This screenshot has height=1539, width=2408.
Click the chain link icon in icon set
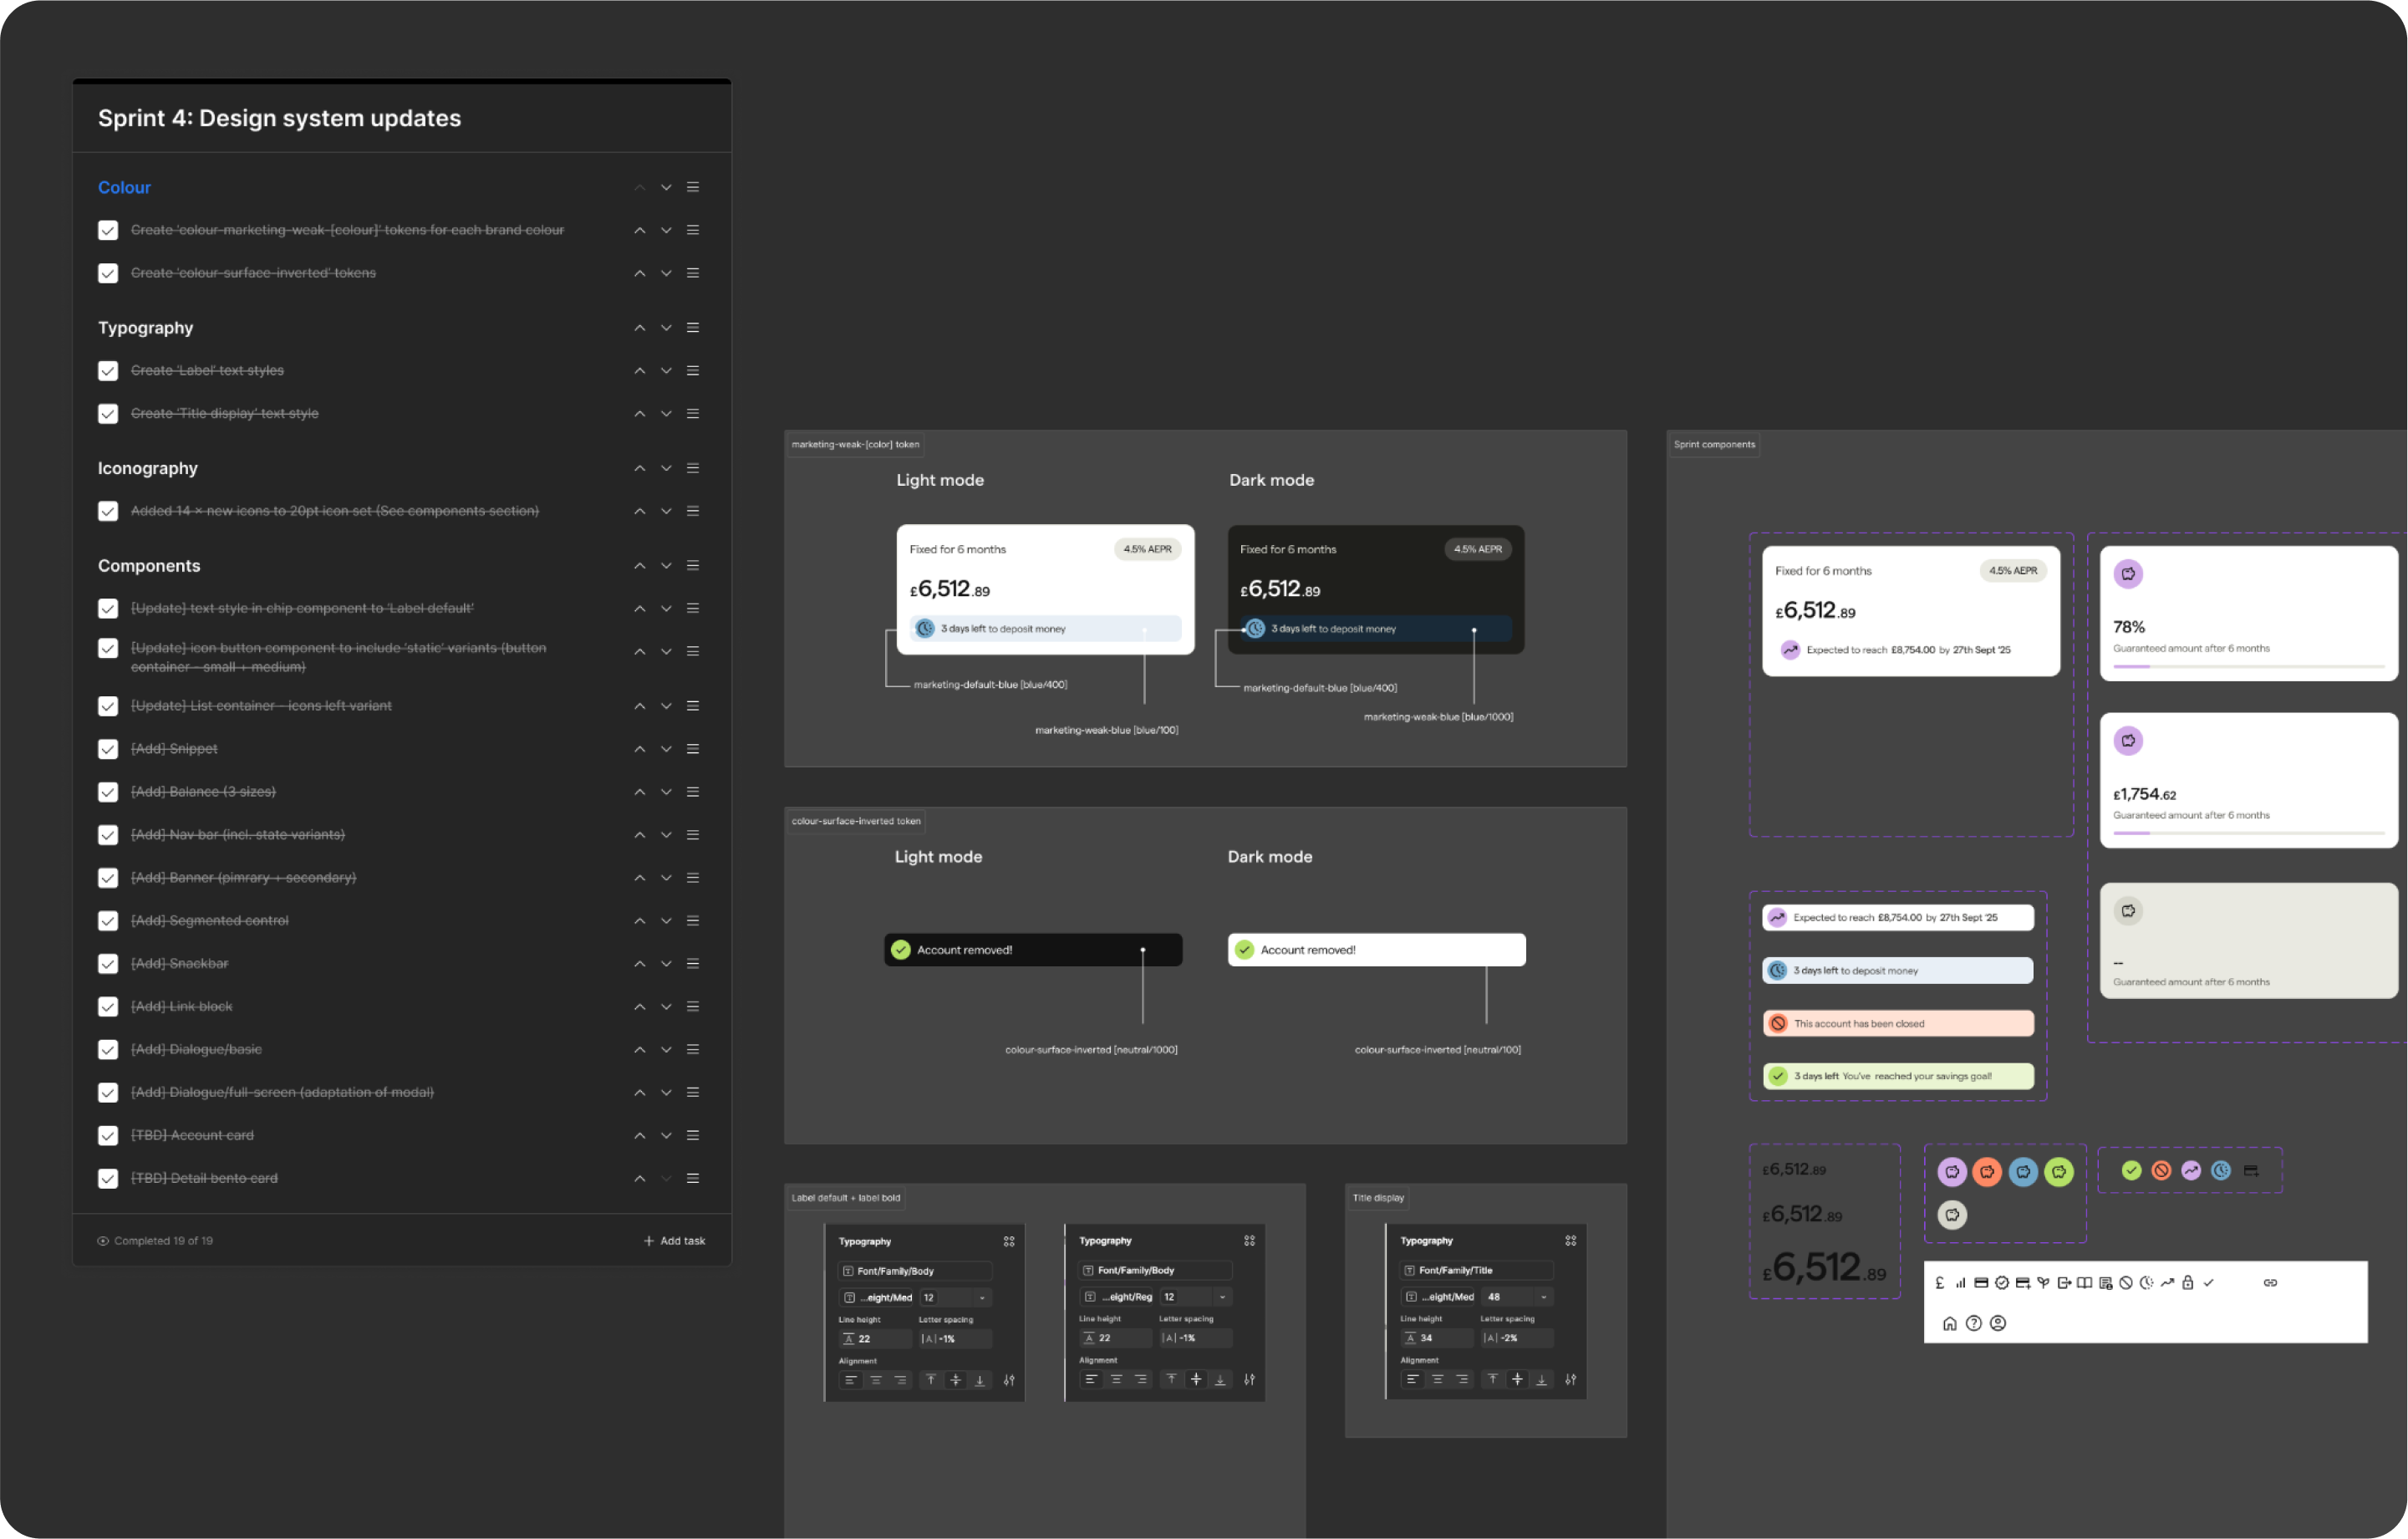click(2270, 1283)
